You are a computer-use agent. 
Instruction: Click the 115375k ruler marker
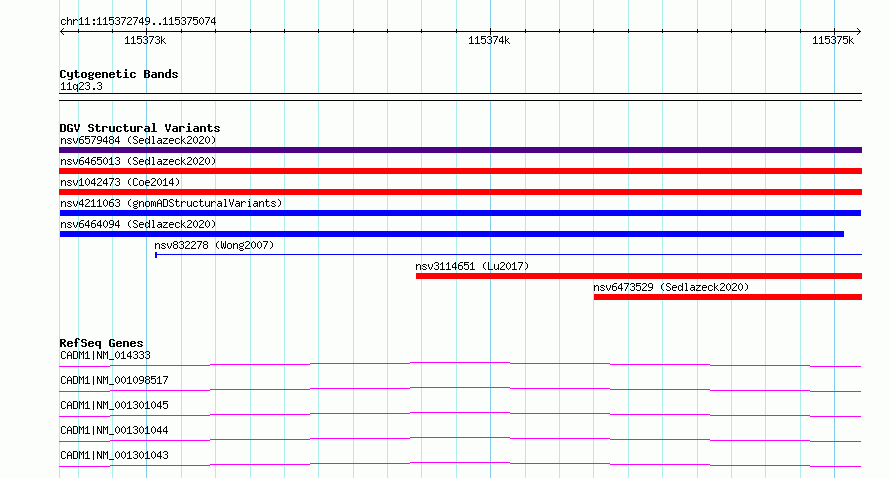tap(833, 40)
